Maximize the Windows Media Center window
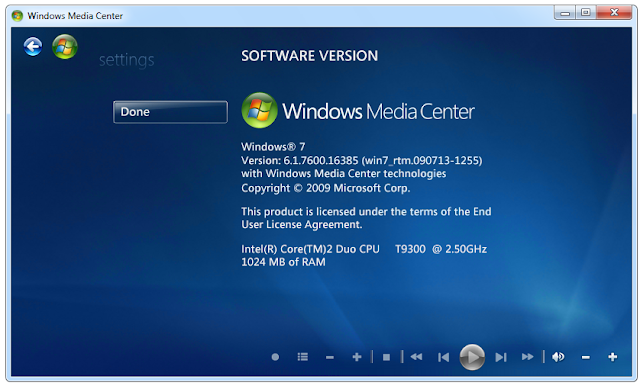The width and height of the screenshot is (640, 389). tap(586, 13)
